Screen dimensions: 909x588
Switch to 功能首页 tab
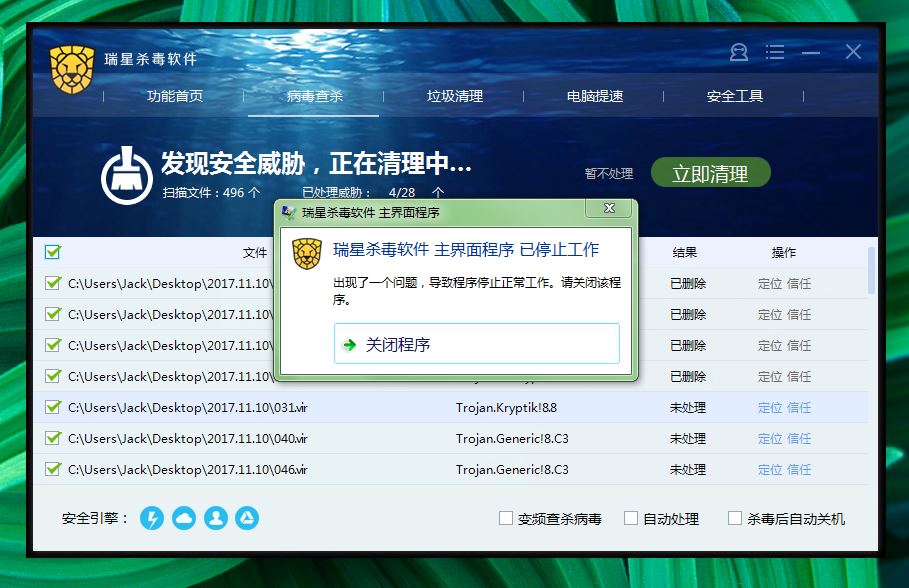click(x=175, y=96)
